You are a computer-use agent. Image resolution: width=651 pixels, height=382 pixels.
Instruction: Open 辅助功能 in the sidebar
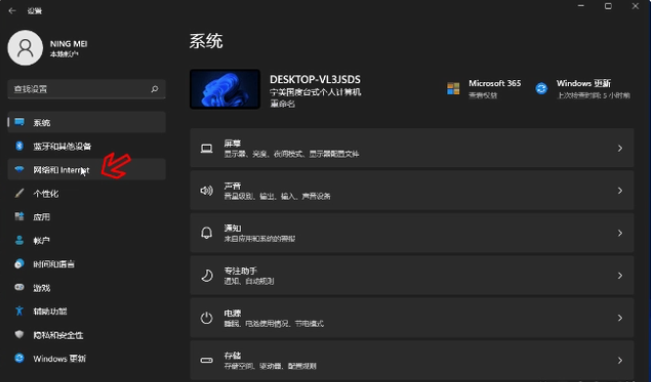point(87,311)
